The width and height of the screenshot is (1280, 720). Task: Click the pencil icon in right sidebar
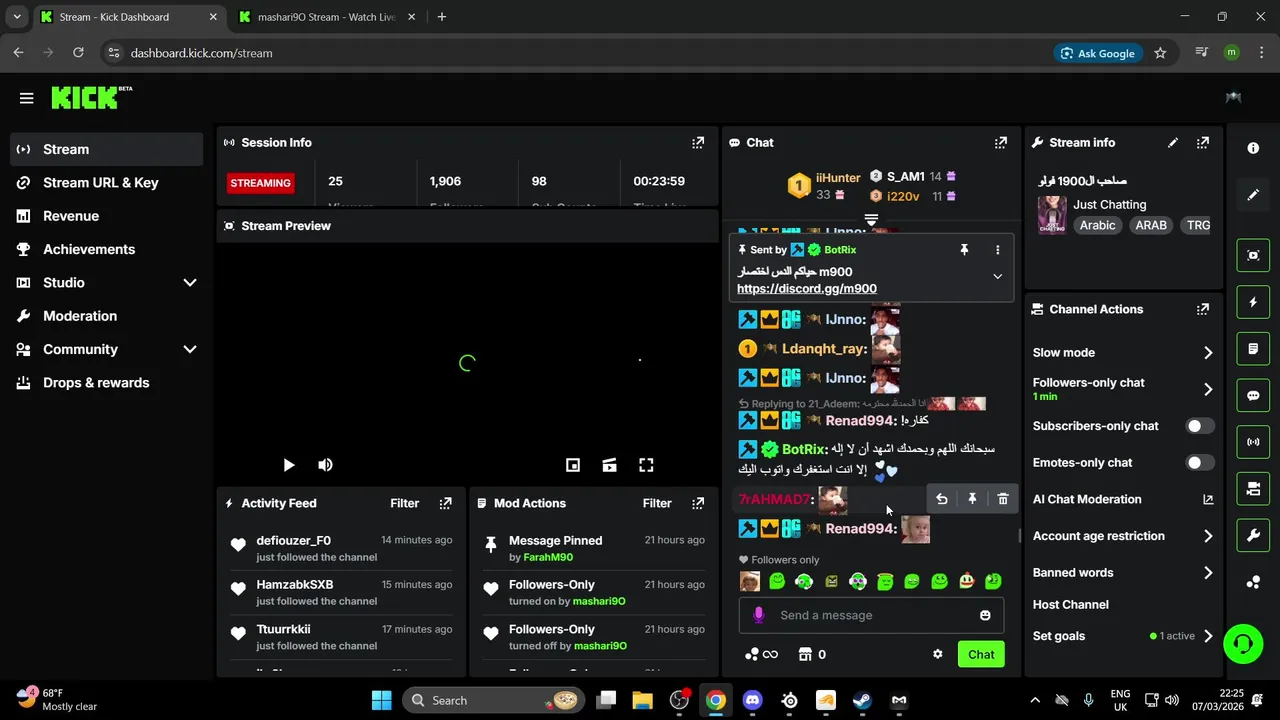(x=1253, y=195)
